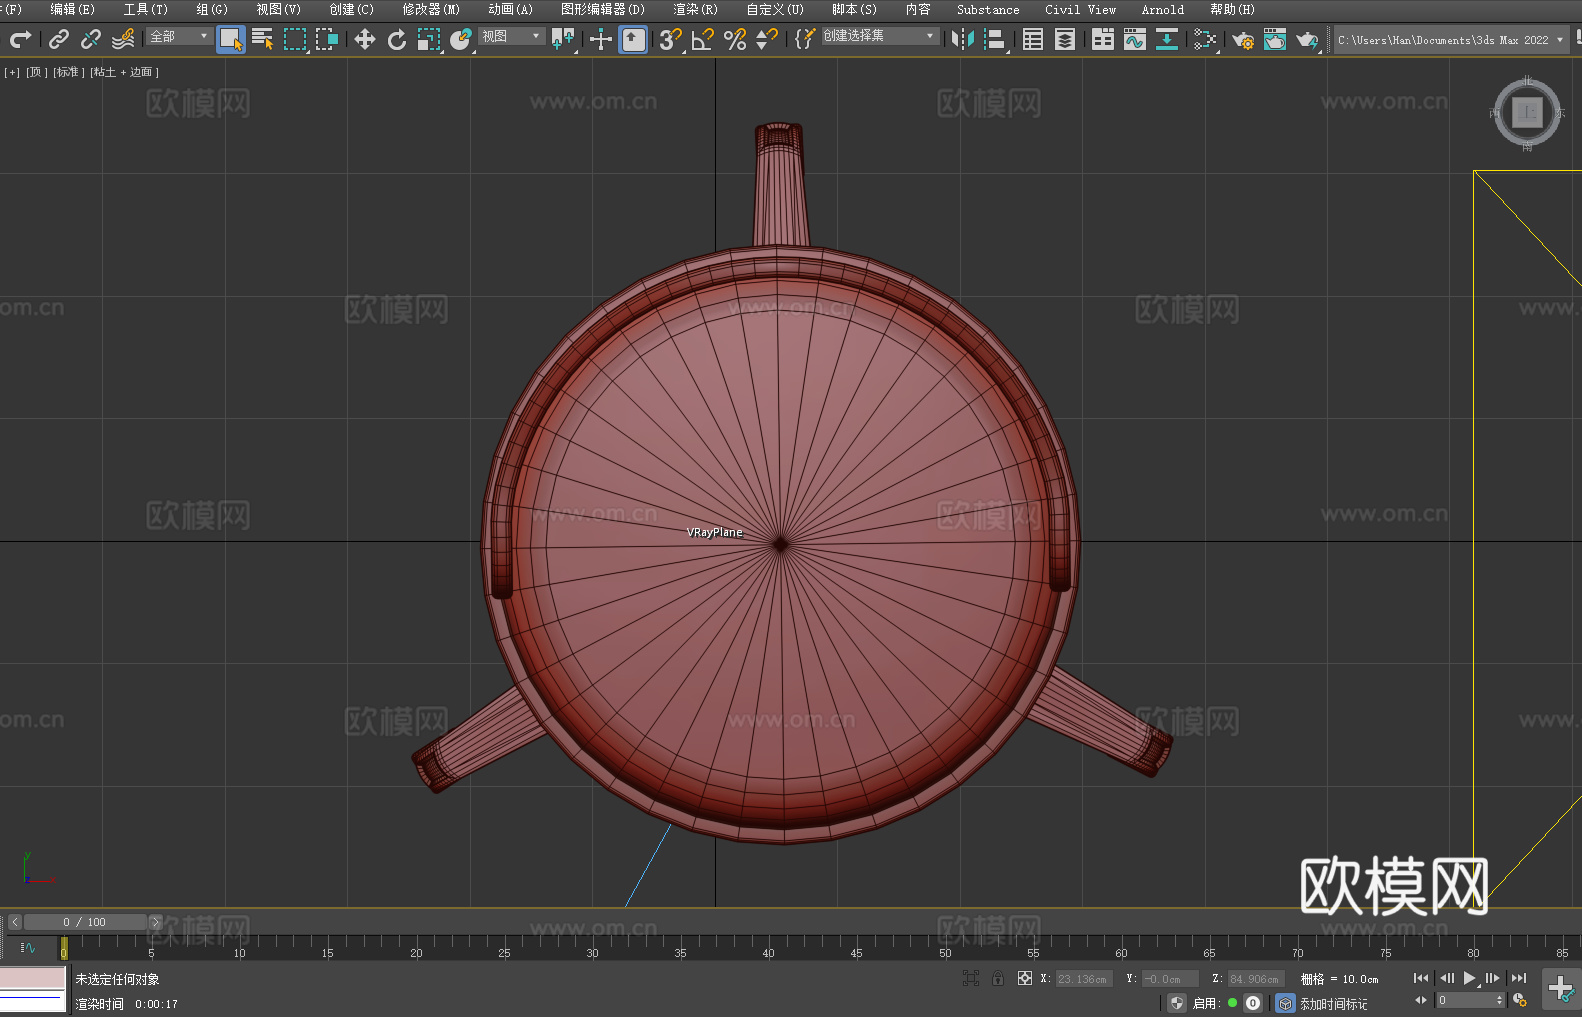This screenshot has height=1017, width=1582.
Task: Click Use Pivot Point Center icon
Action: 563,39
